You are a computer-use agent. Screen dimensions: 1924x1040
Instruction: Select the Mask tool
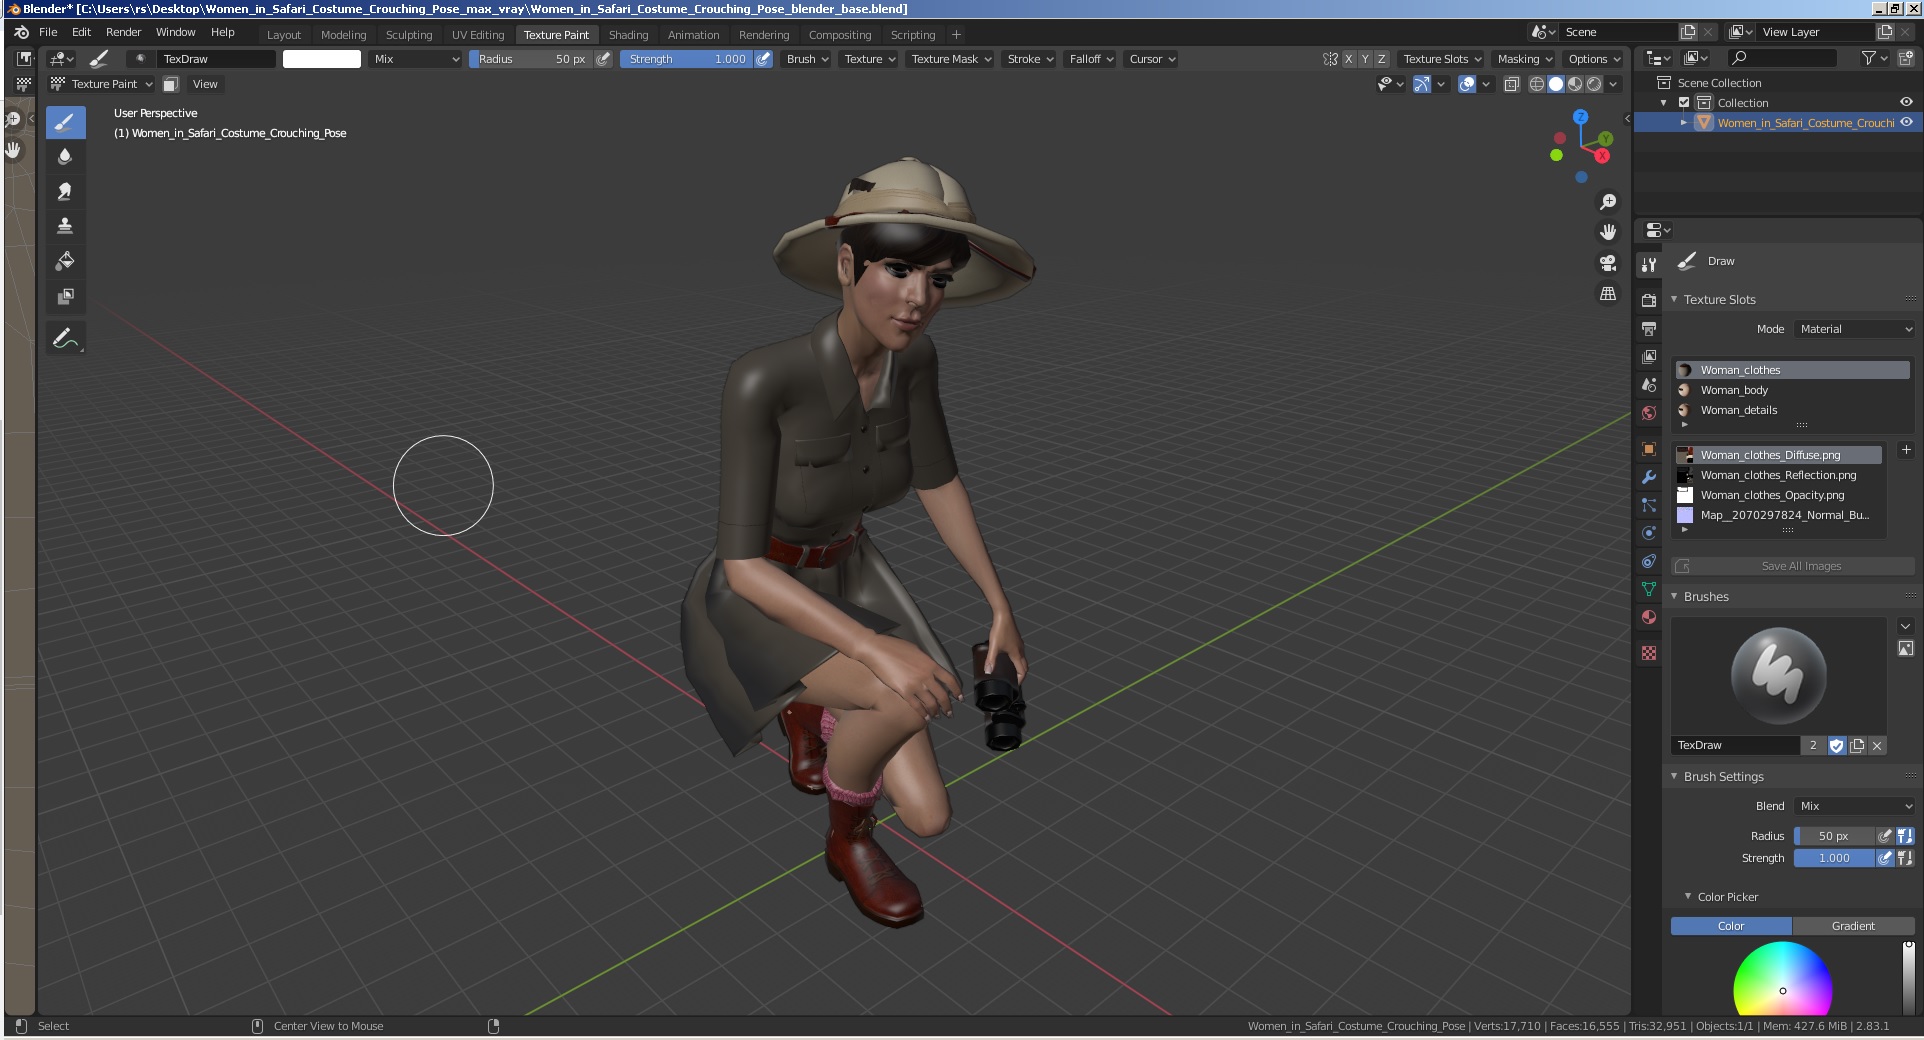(x=65, y=296)
